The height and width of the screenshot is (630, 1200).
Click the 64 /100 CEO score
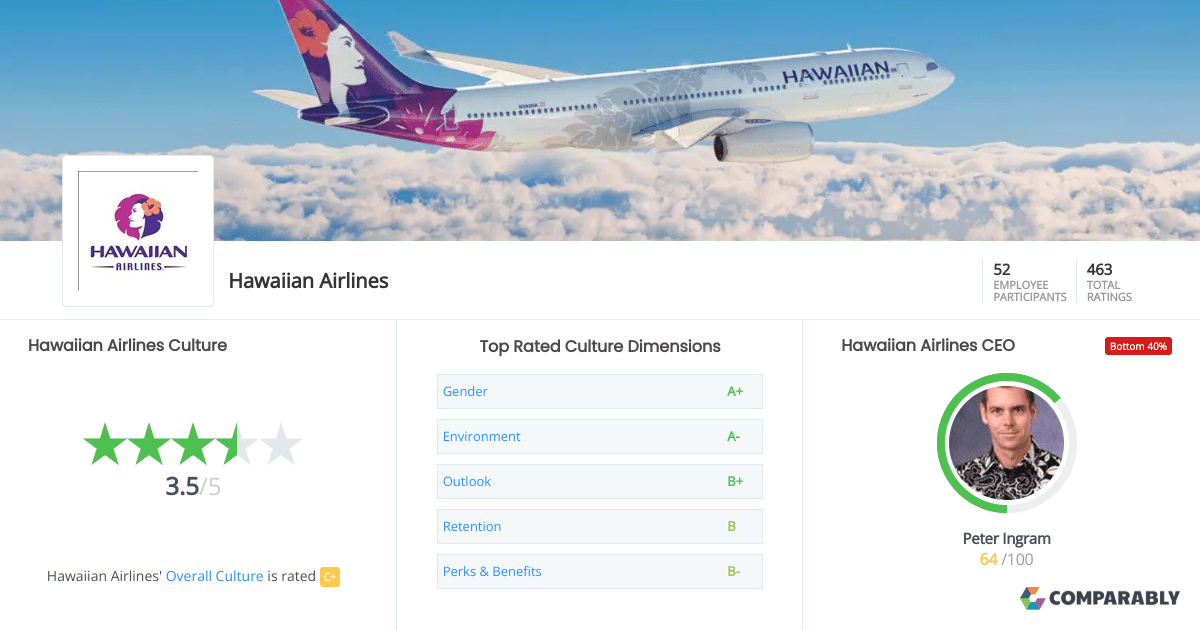tap(1006, 559)
